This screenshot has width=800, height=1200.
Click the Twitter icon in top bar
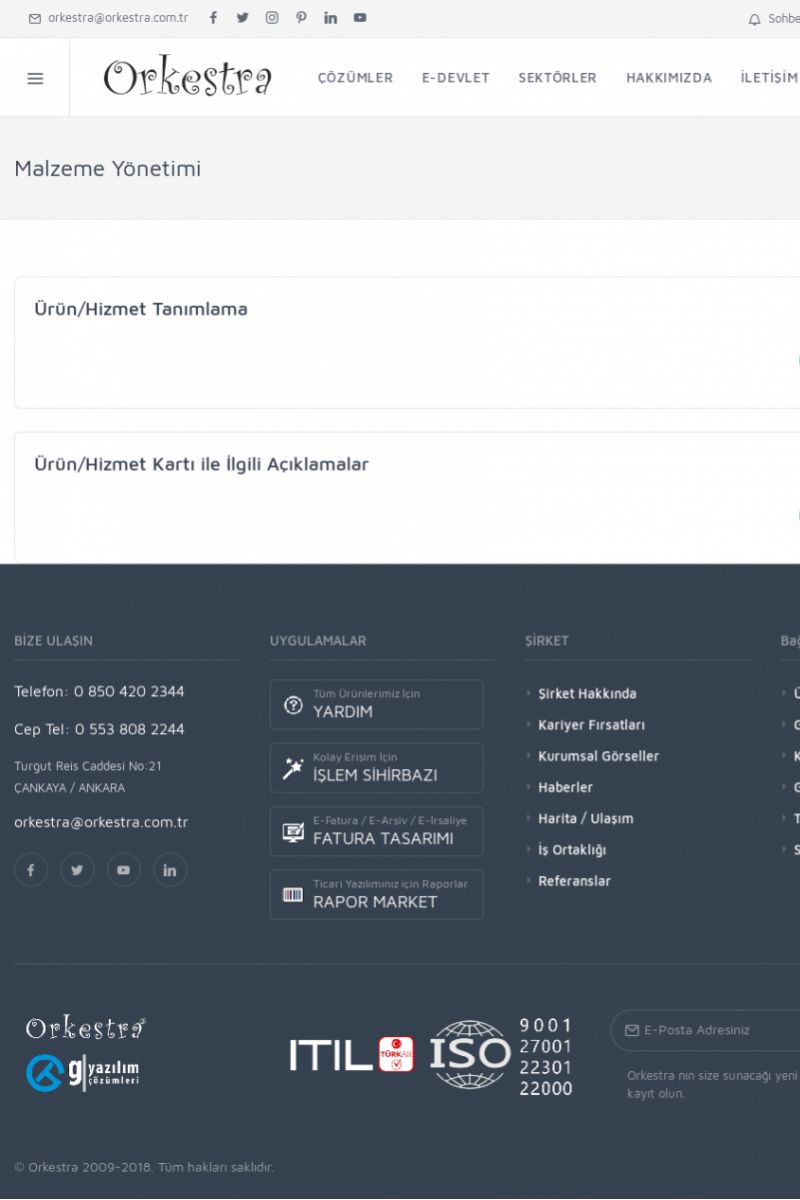pyautogui.click(x=242, y=18)
